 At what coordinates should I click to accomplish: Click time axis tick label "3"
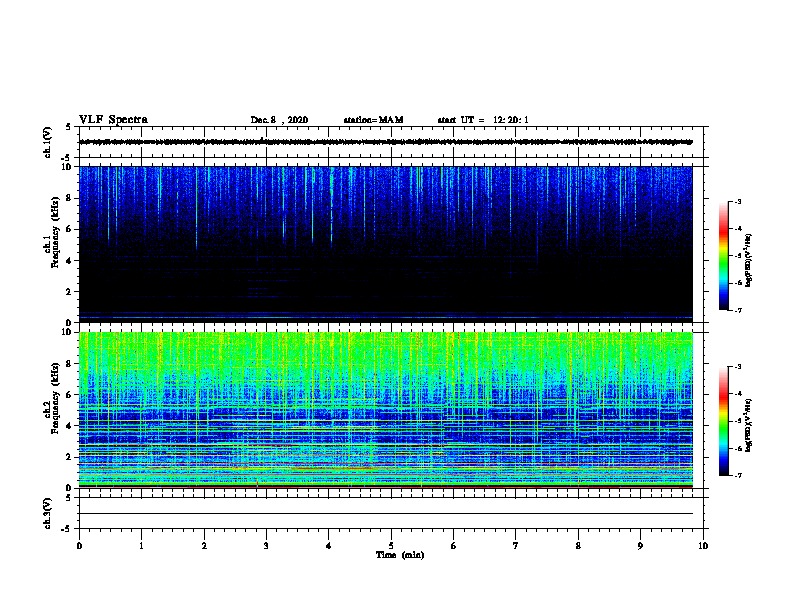[266, 545]
